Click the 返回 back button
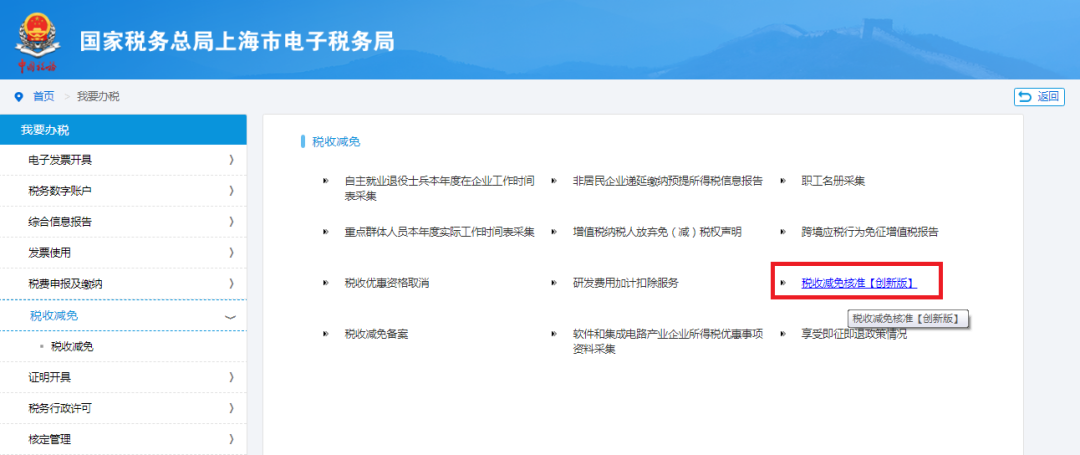 click(1038, 96)
